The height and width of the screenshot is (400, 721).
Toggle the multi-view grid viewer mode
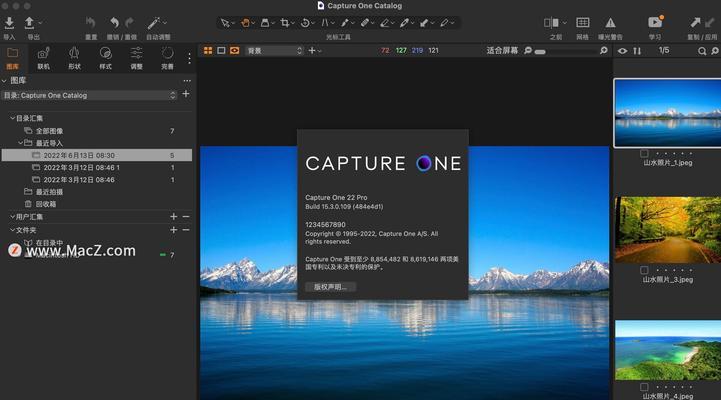click(x=208, y=50)
